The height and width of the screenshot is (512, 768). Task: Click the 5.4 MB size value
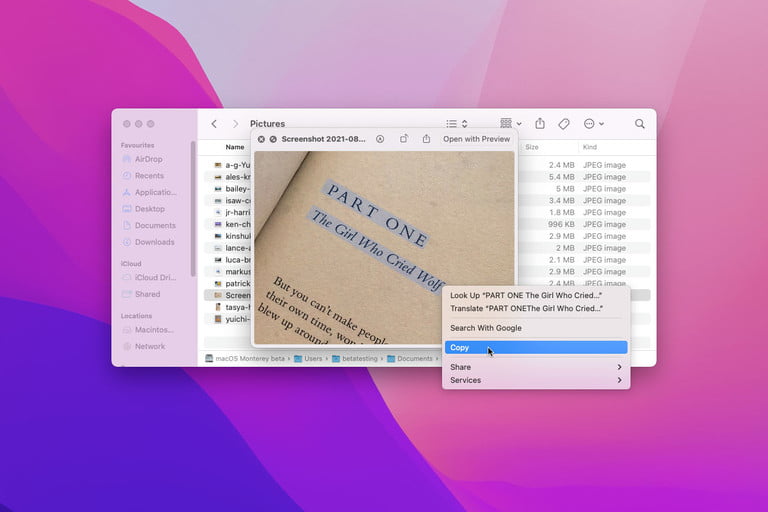point(561,177)
